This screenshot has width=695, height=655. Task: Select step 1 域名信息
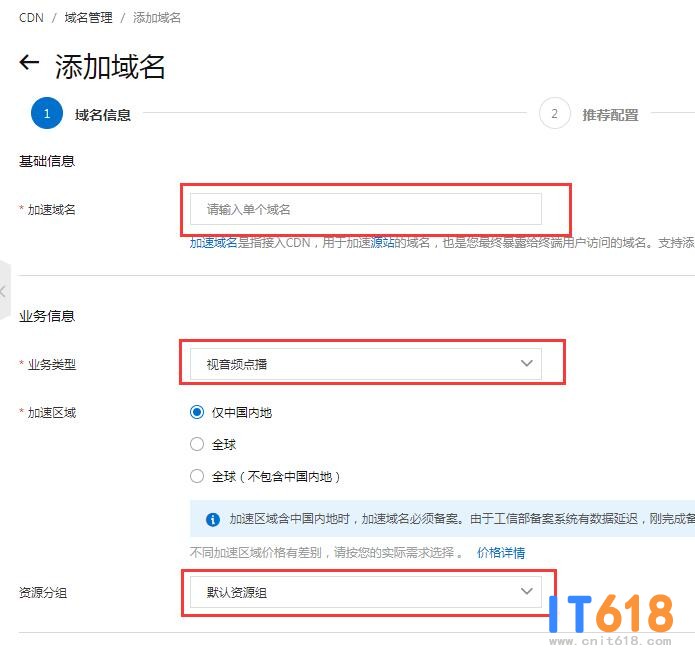(81, 114)
